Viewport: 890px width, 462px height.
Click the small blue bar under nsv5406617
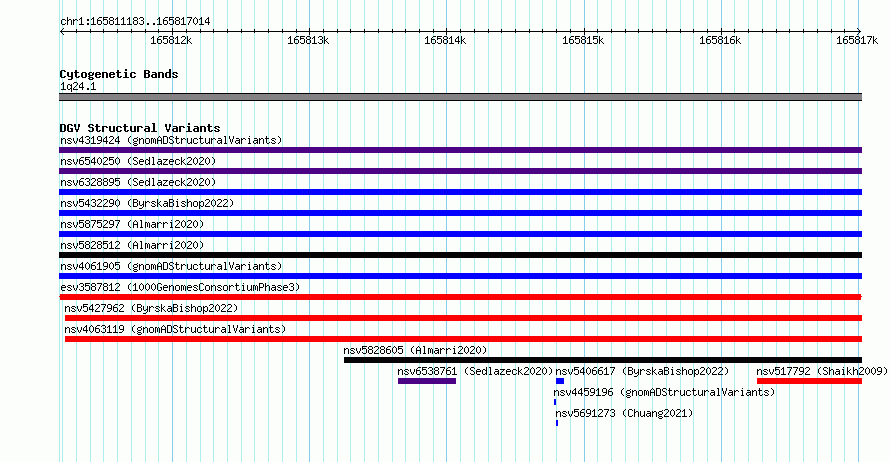560,381
